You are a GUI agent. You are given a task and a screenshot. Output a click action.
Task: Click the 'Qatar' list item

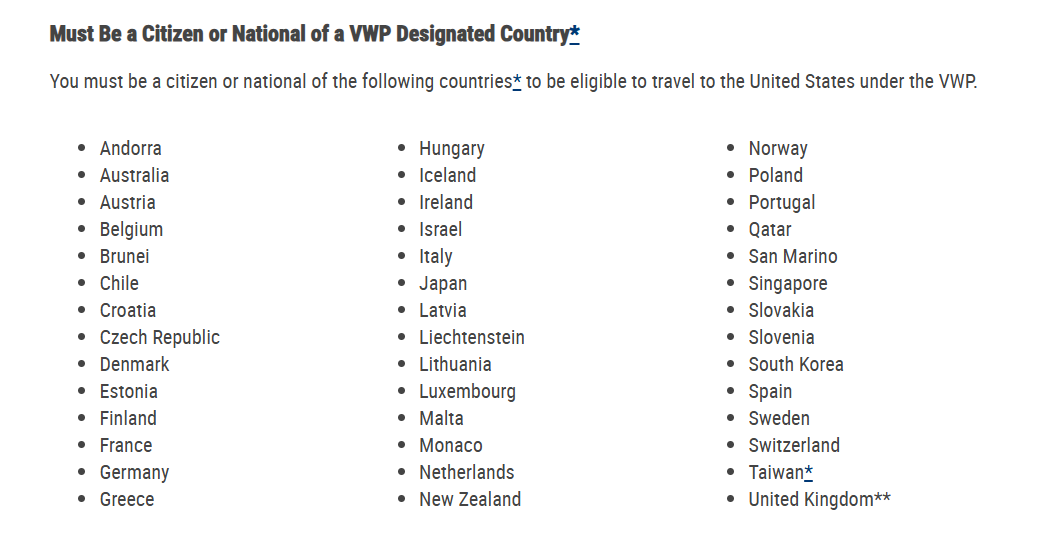coord(770,230)
